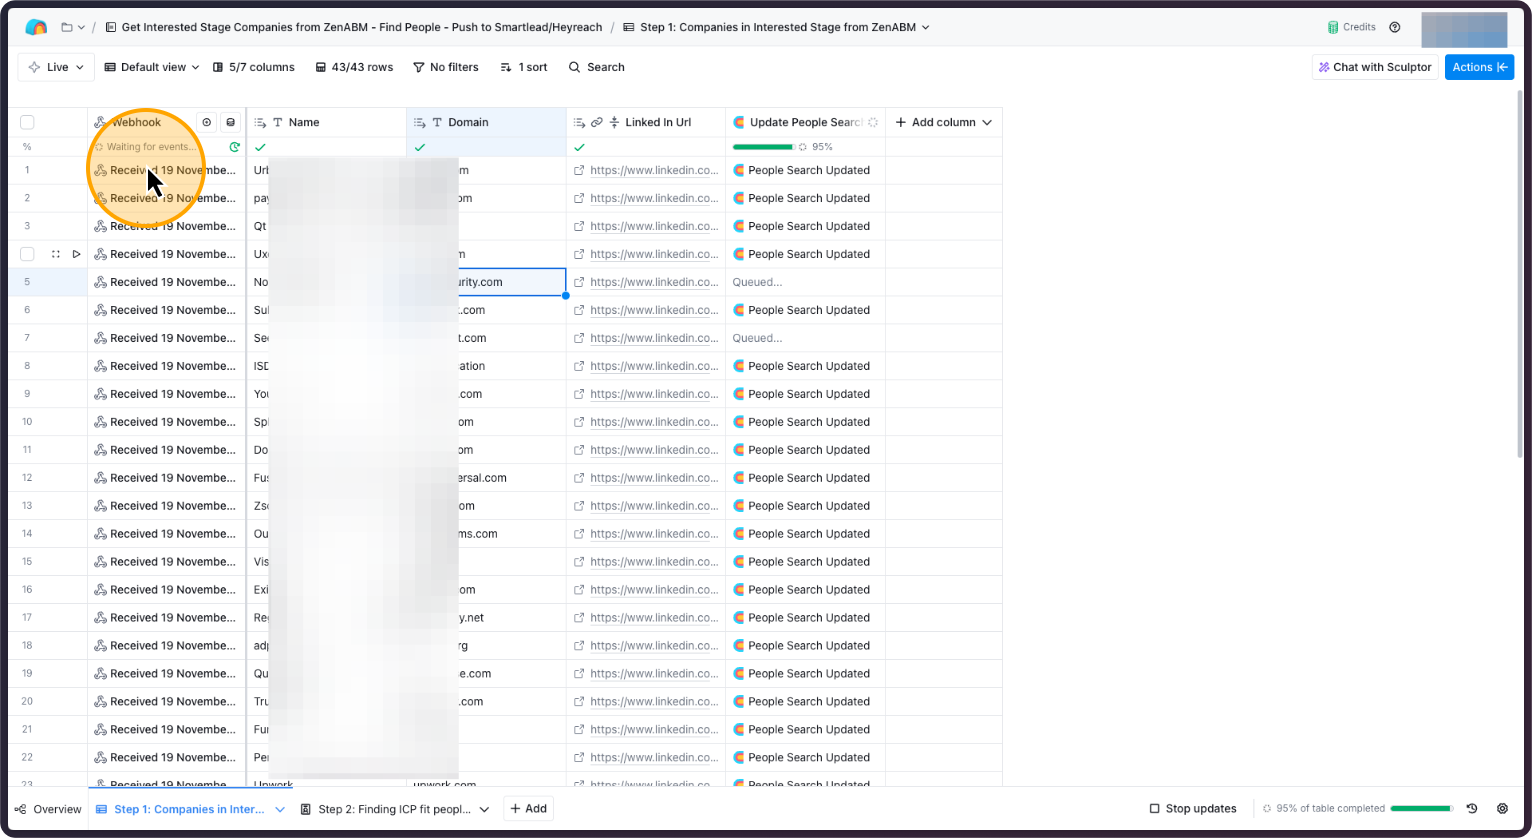
Task: Click the Webhook column database icon
Action: [x=231, y=122]
